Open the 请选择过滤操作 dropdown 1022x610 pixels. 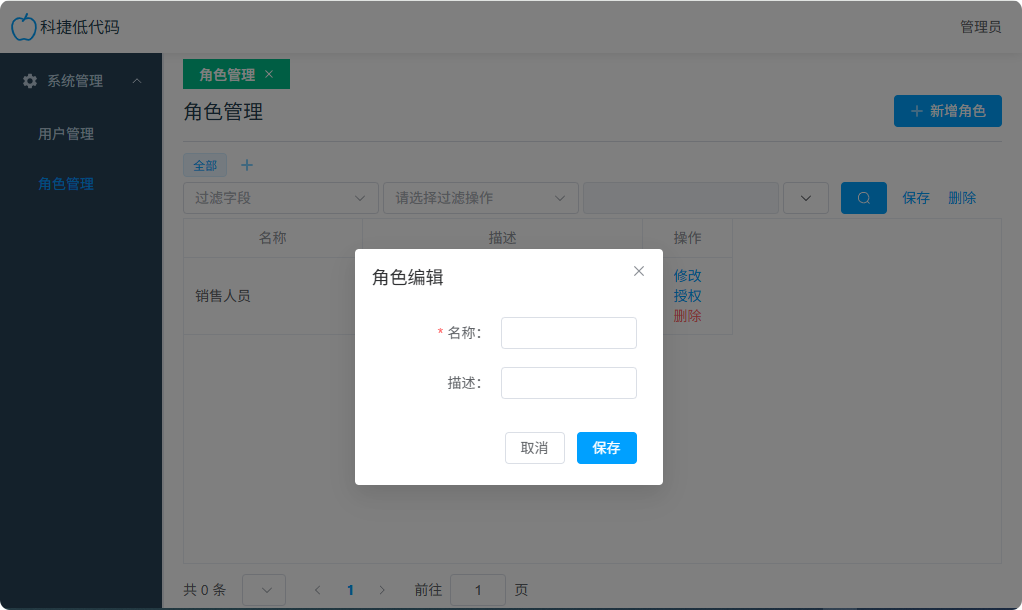click(x=480, y=198)
